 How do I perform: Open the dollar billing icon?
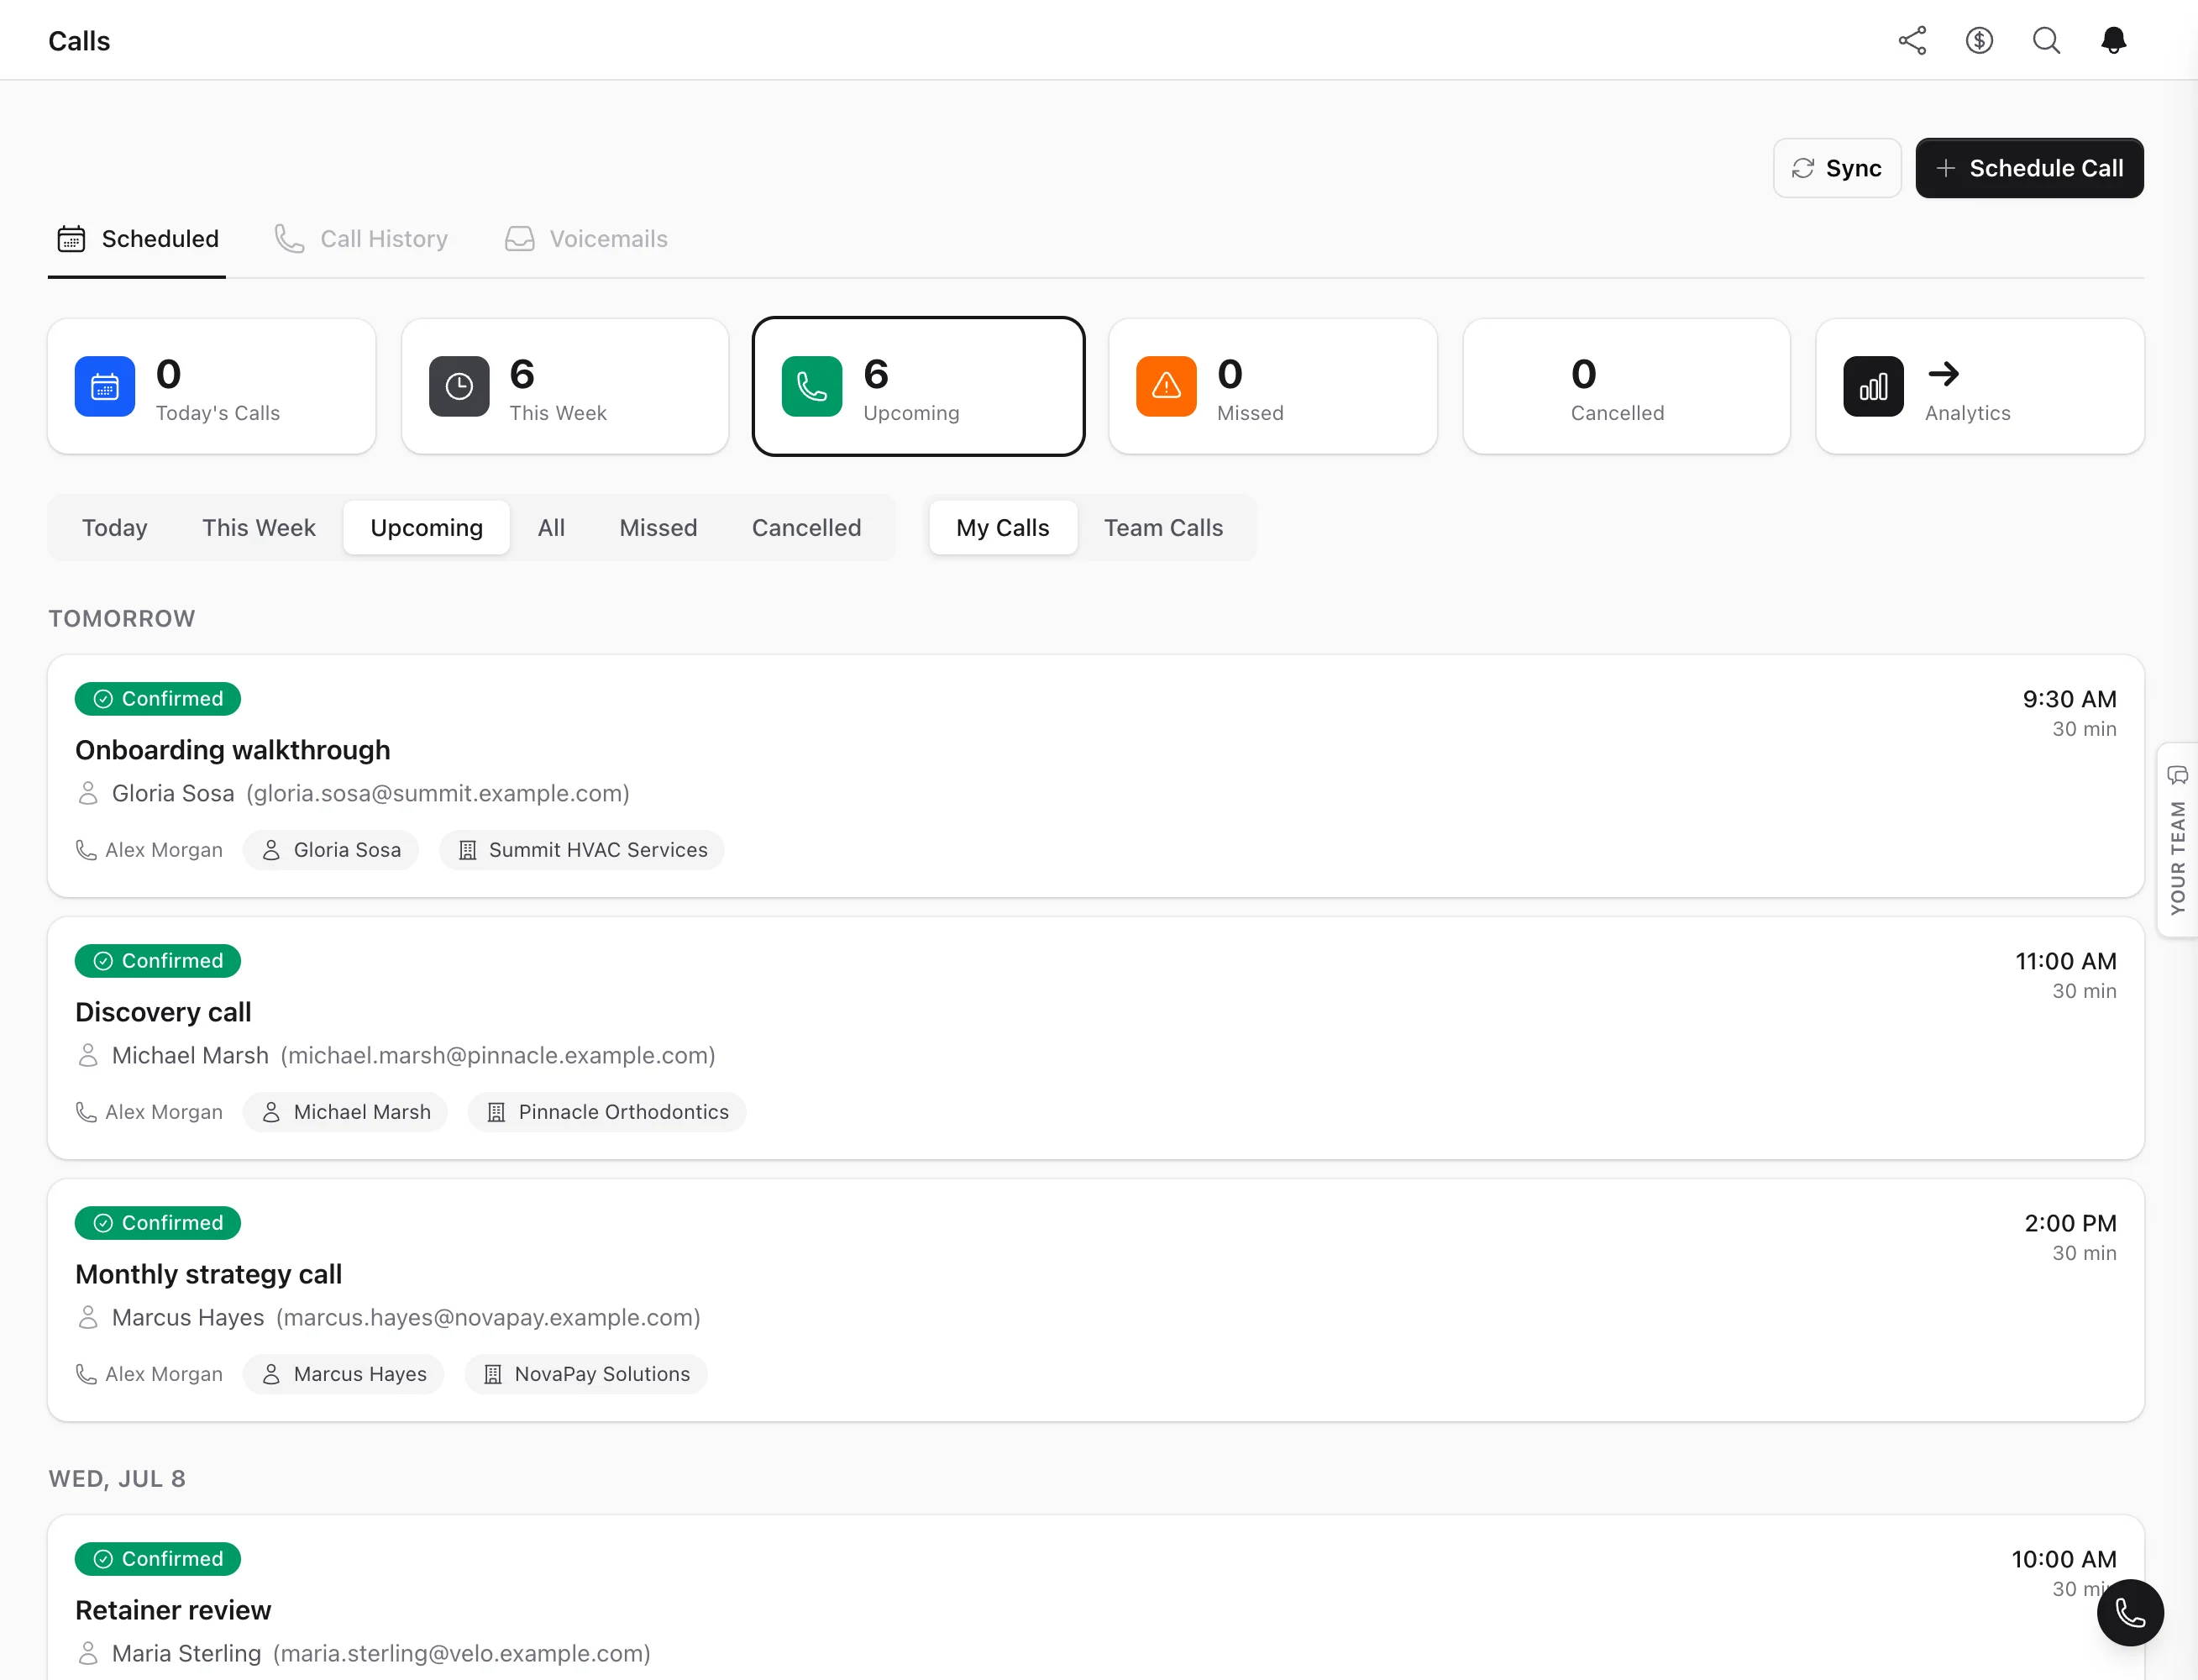[1979, 41]
